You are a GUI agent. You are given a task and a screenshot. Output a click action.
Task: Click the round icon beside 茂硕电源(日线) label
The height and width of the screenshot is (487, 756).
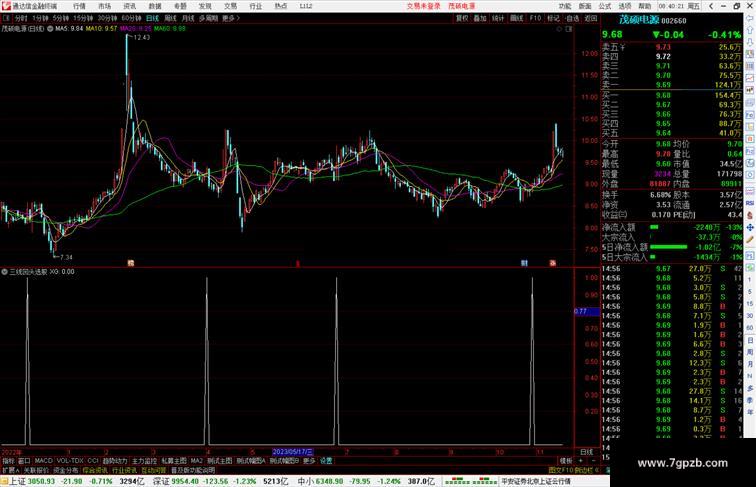click(x=50, y=29)
